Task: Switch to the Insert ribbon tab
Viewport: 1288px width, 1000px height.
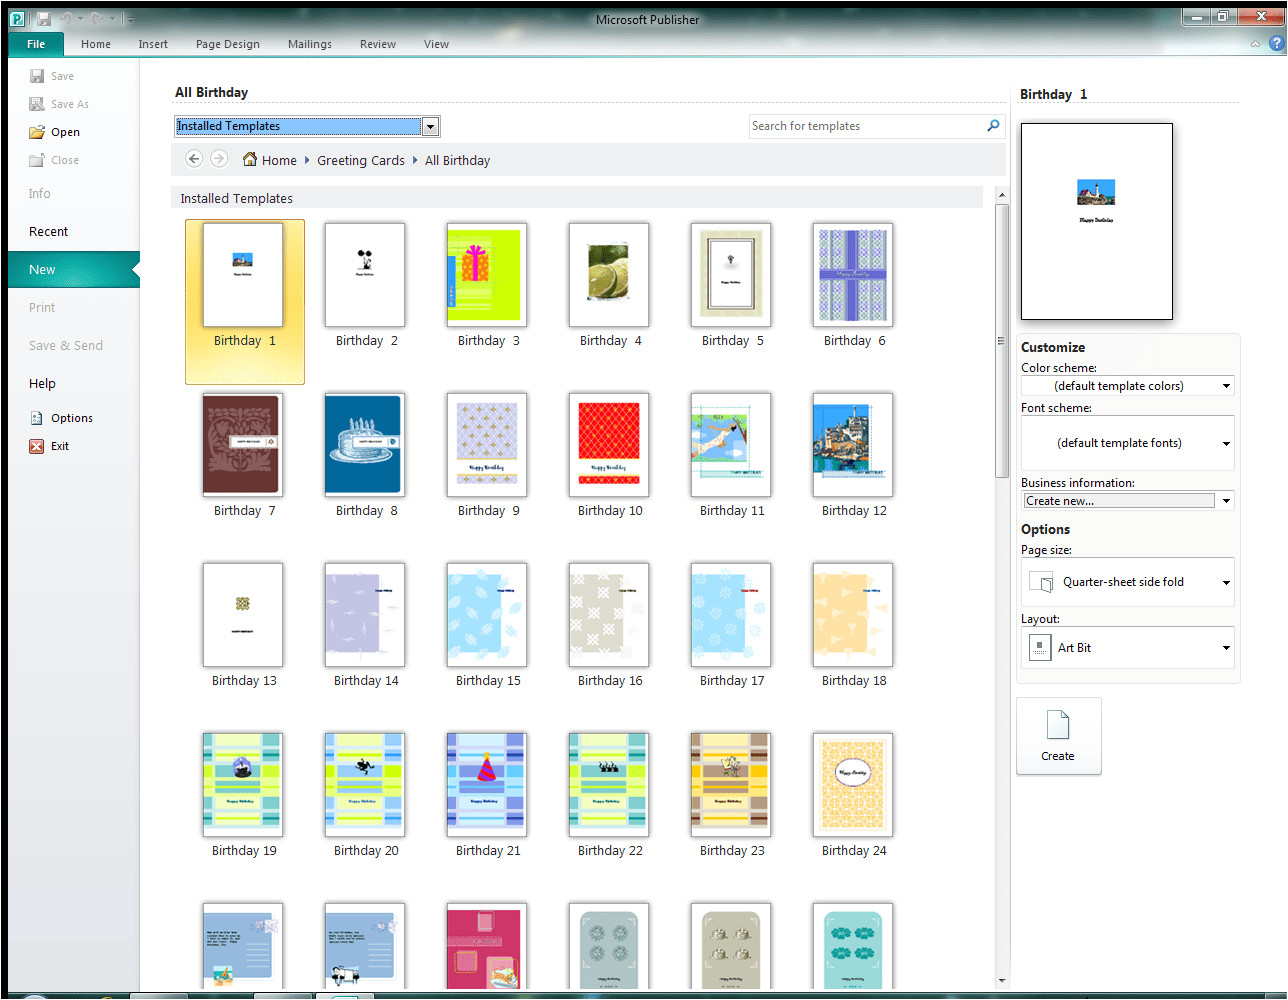Action: 153,44
